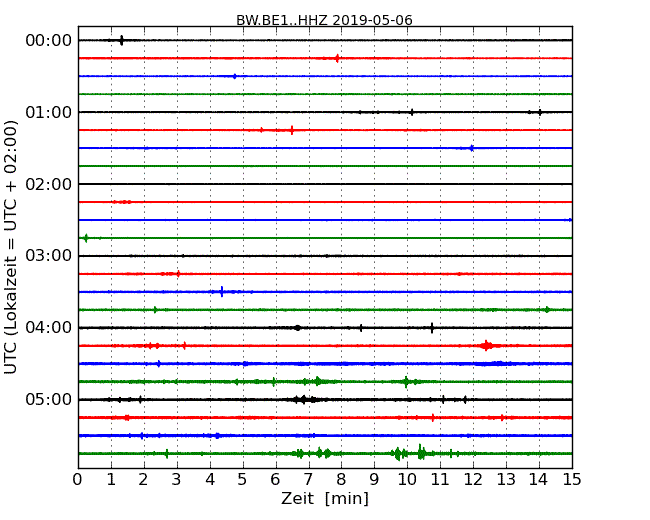
Task: Click the x-axis label Zeit [min]
Action: tap(325, 498)
